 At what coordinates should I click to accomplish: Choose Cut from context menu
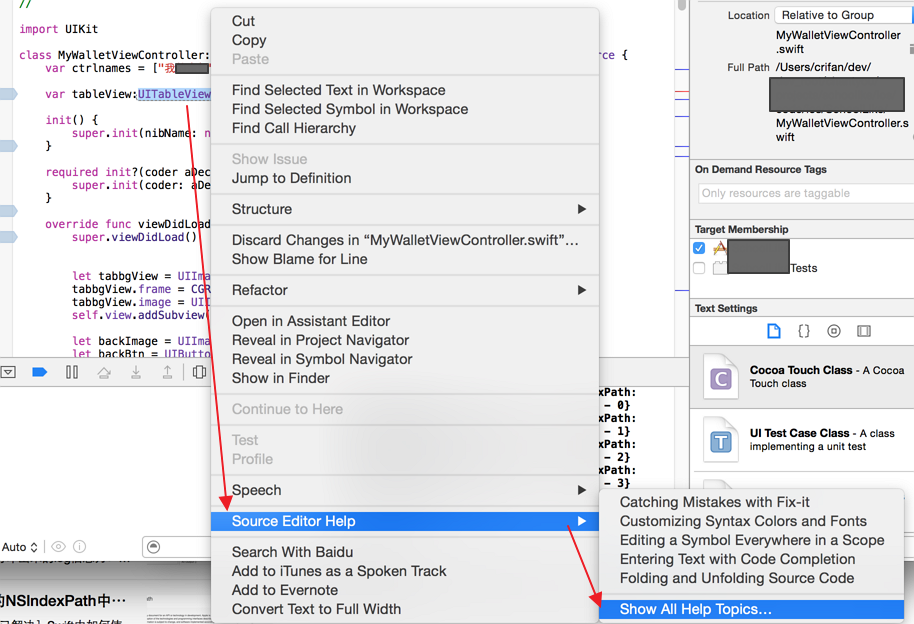[x=405, y=21]
